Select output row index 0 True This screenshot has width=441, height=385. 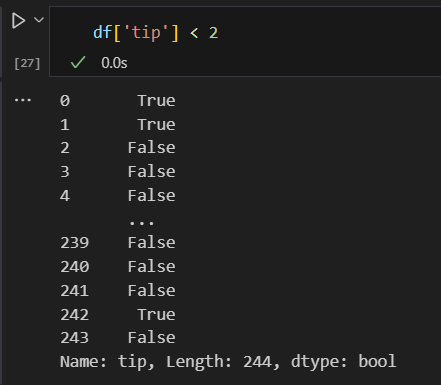118,101
